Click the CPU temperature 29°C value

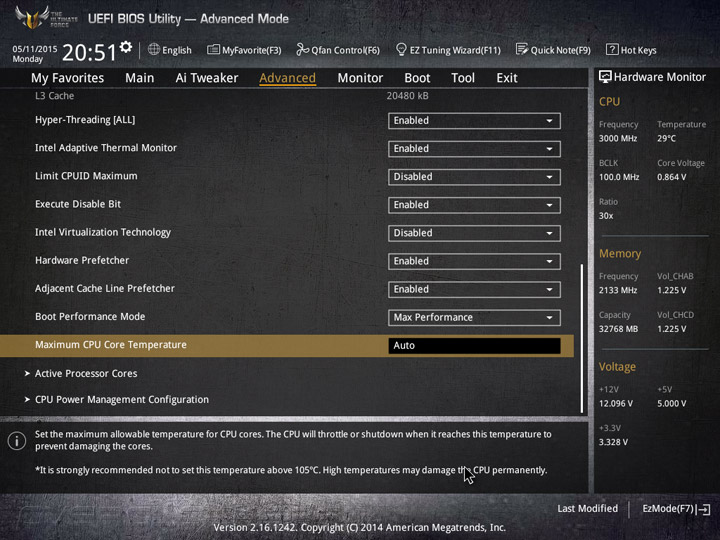666,138
